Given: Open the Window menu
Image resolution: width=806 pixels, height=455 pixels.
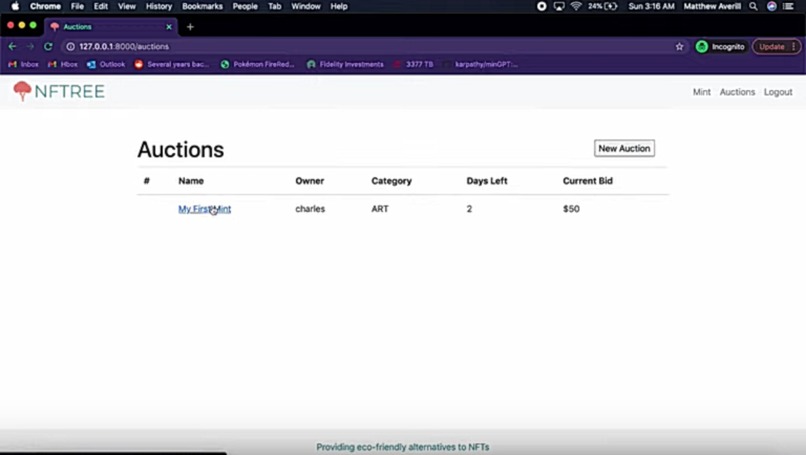Looking at the screenshot, I should (x=306, y=6).
